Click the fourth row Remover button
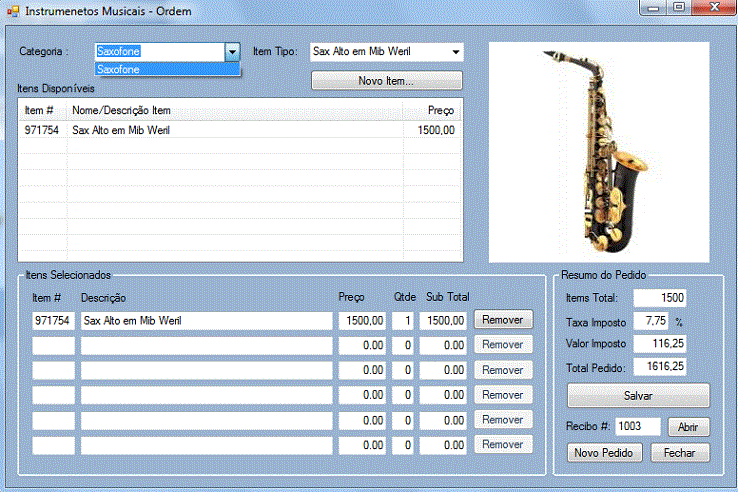The image size is (738, 492). [x=503, y=395]
